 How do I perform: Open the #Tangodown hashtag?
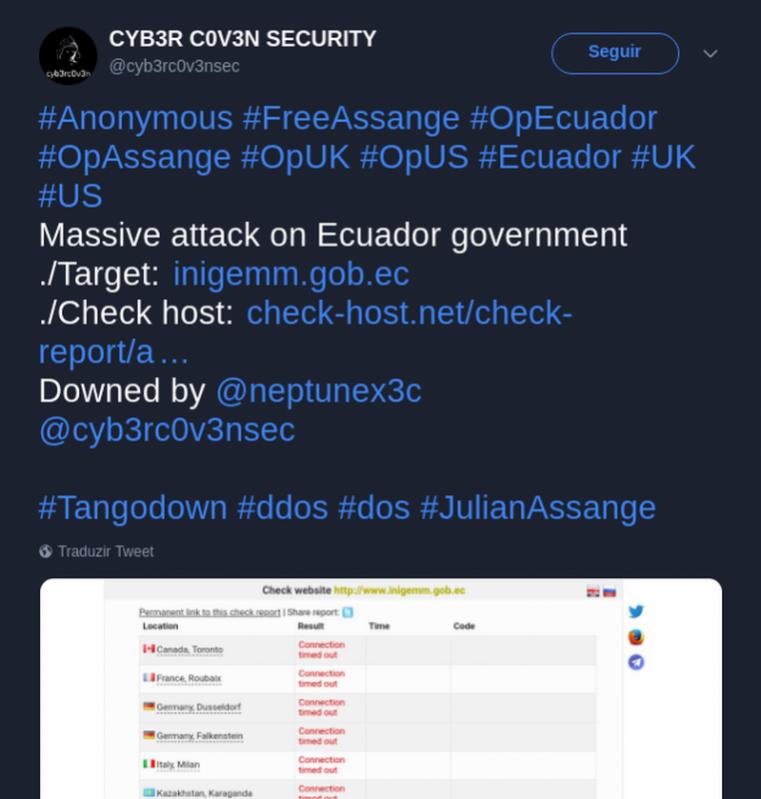pos(133,507)
